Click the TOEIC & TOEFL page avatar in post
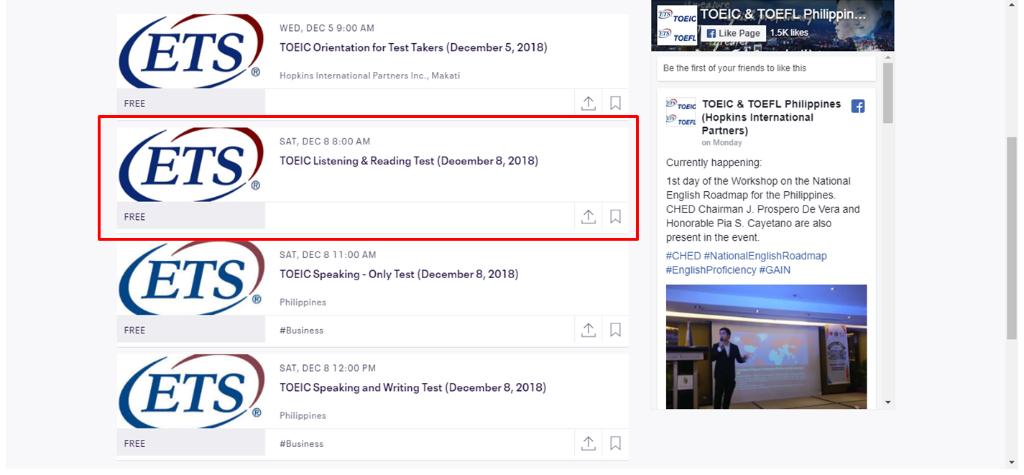Viewport: 1024px width, 475px height. [680, 112]
